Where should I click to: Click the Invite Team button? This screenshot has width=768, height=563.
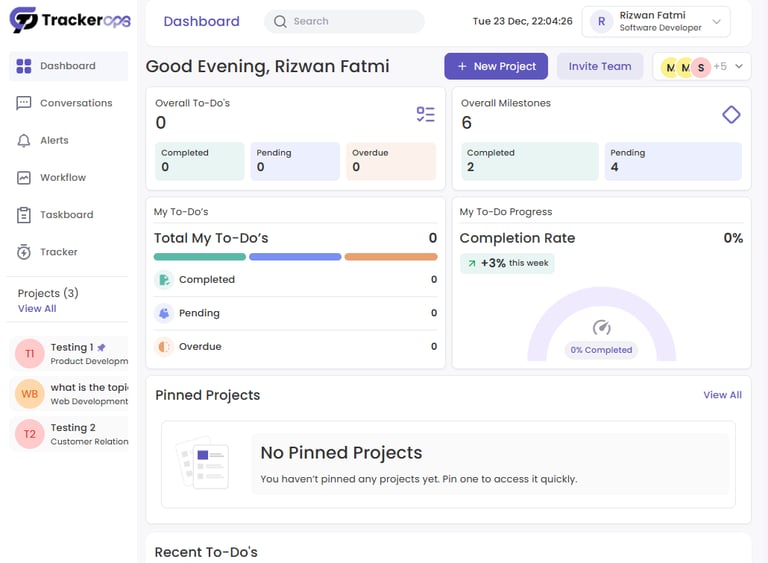(600, 67)
